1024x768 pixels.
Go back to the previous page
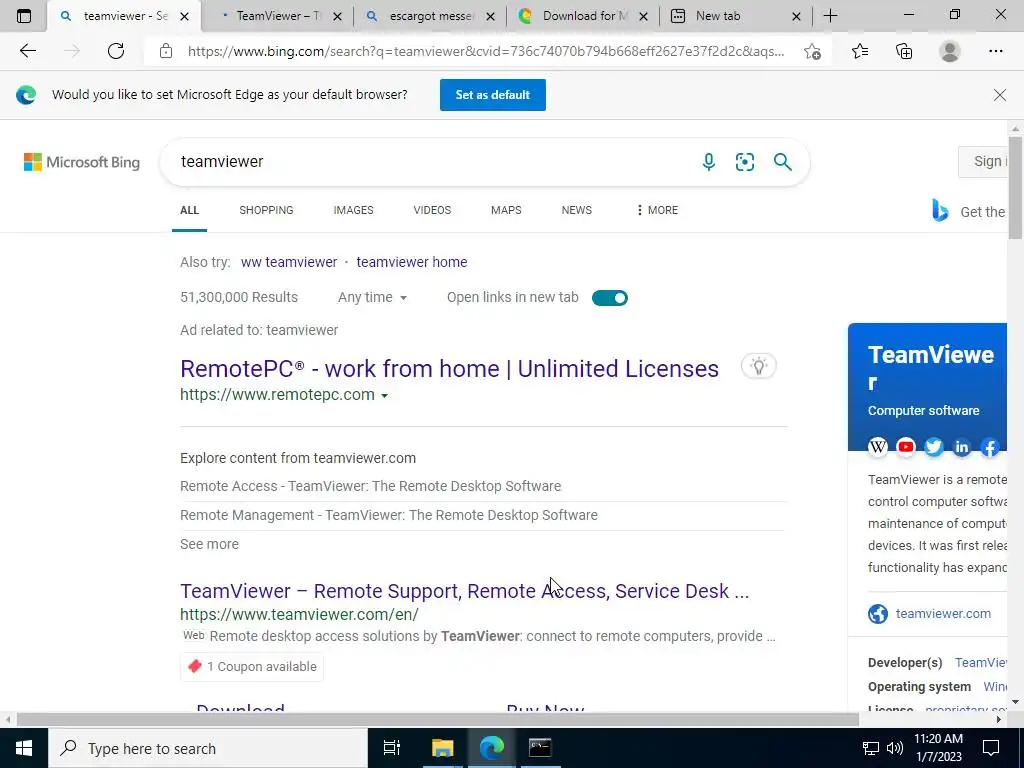coord(27,51)
